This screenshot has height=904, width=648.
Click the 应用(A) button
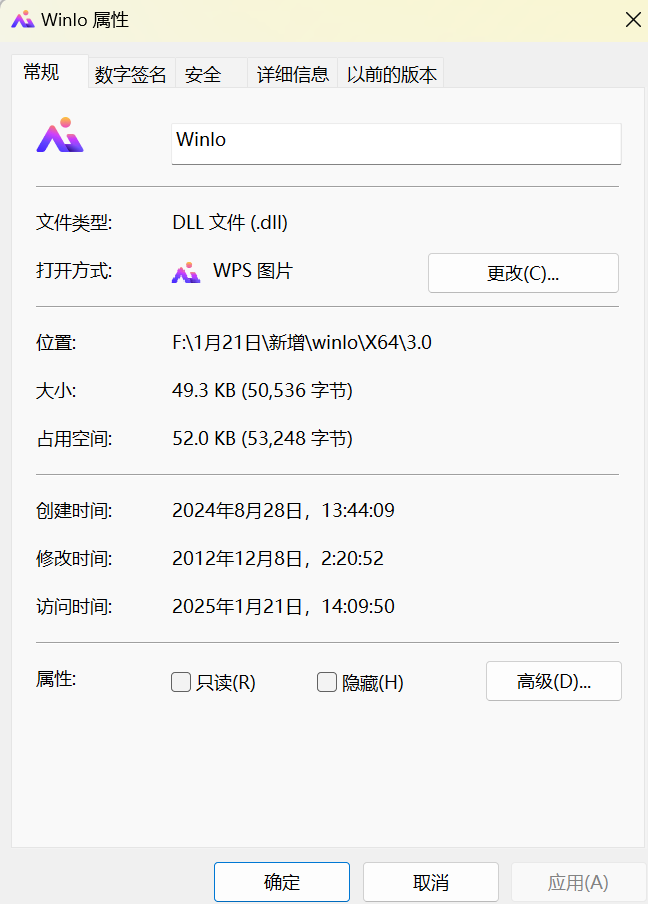pyautogui.click(x=578, y=882)
